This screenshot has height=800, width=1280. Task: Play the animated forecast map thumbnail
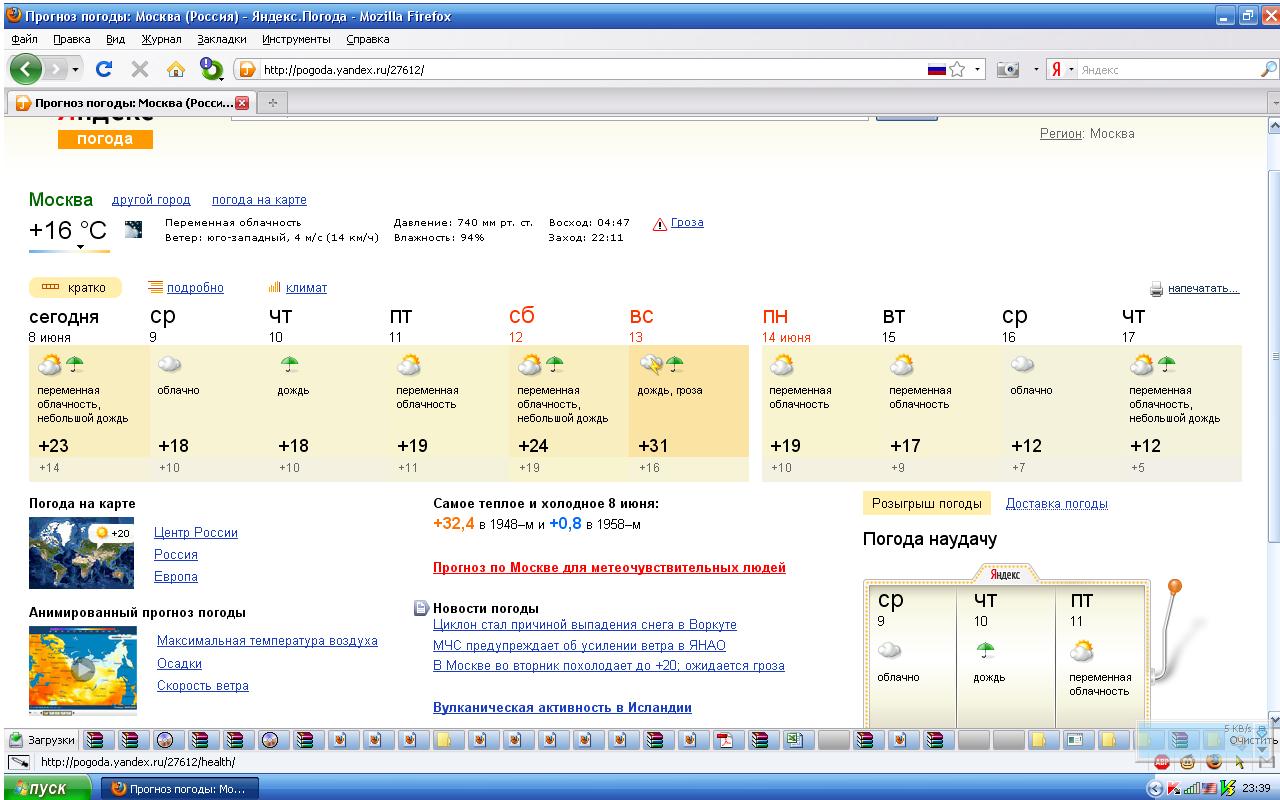click(x=83, y=670)
